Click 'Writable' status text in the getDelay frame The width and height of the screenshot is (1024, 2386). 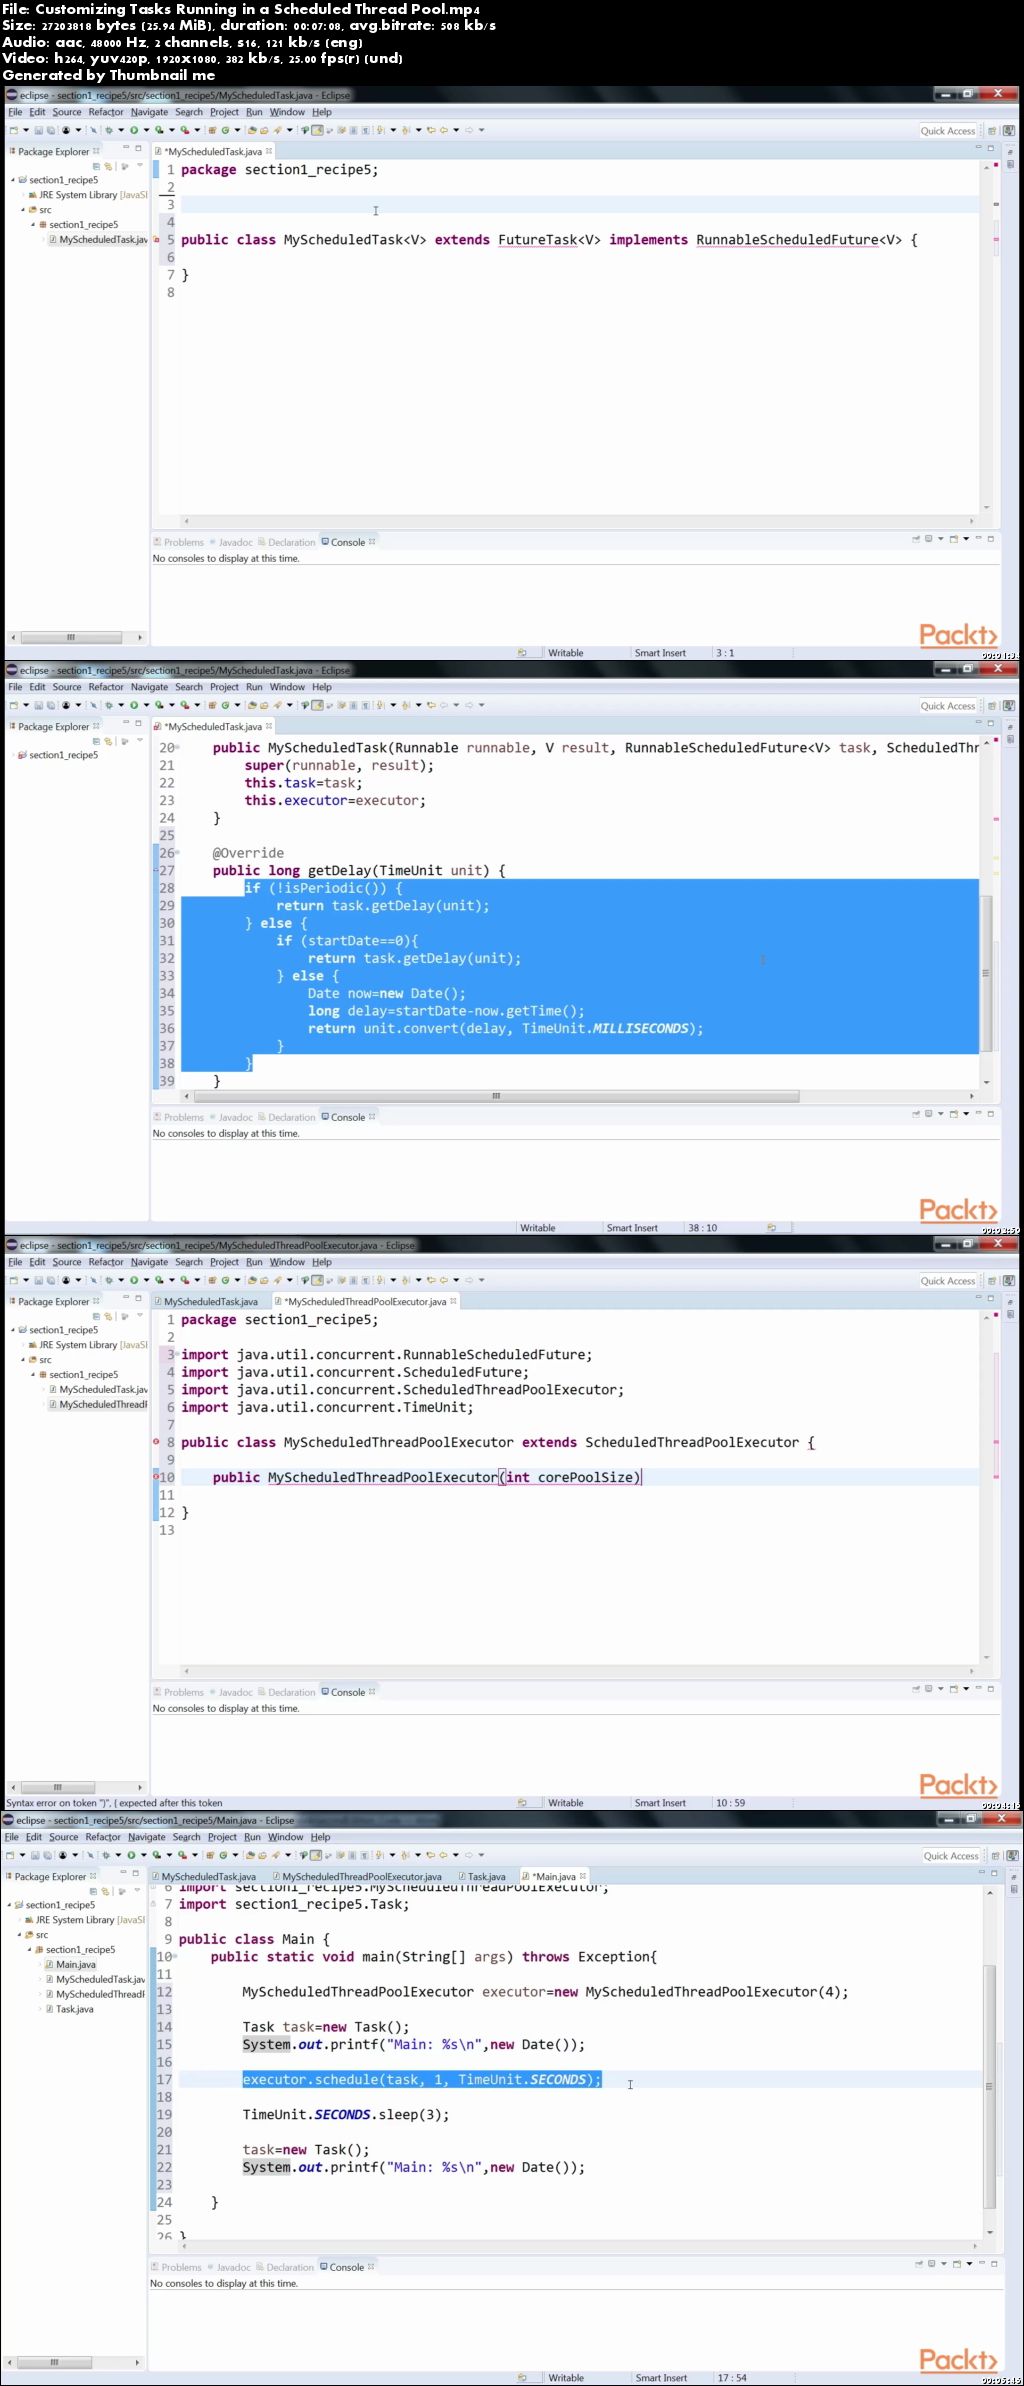tap(537, 1228)
